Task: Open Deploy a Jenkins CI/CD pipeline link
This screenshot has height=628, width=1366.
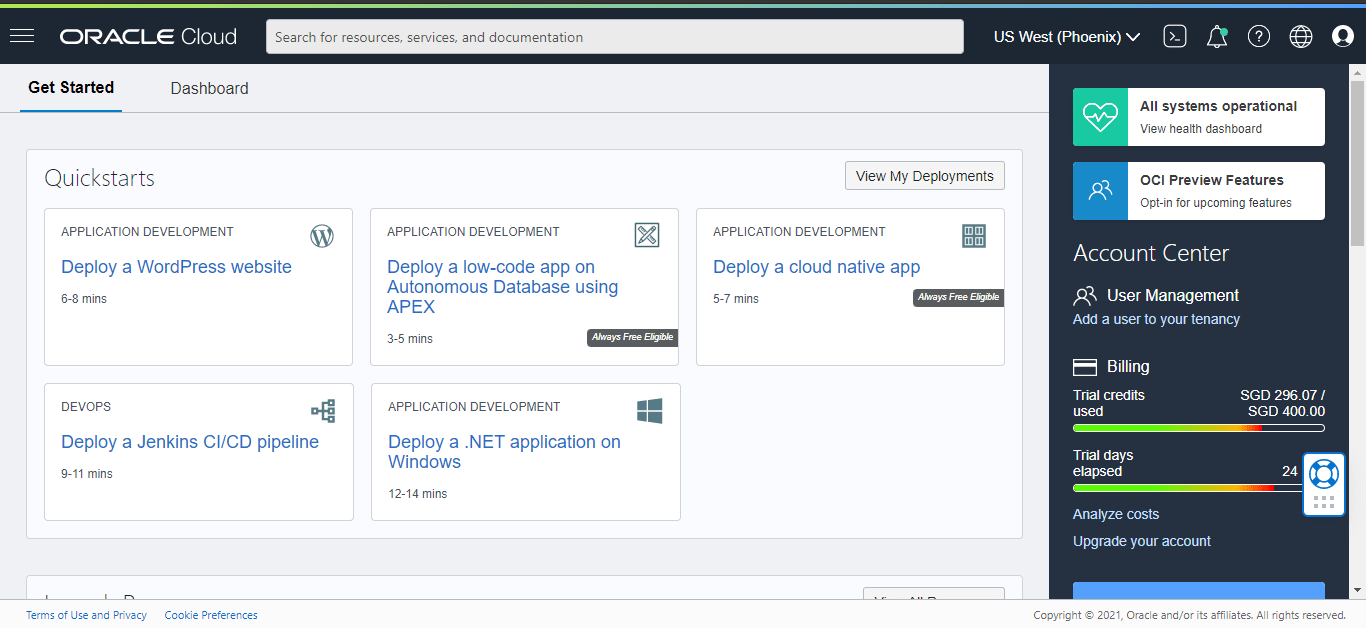Action: coord(190,442)
